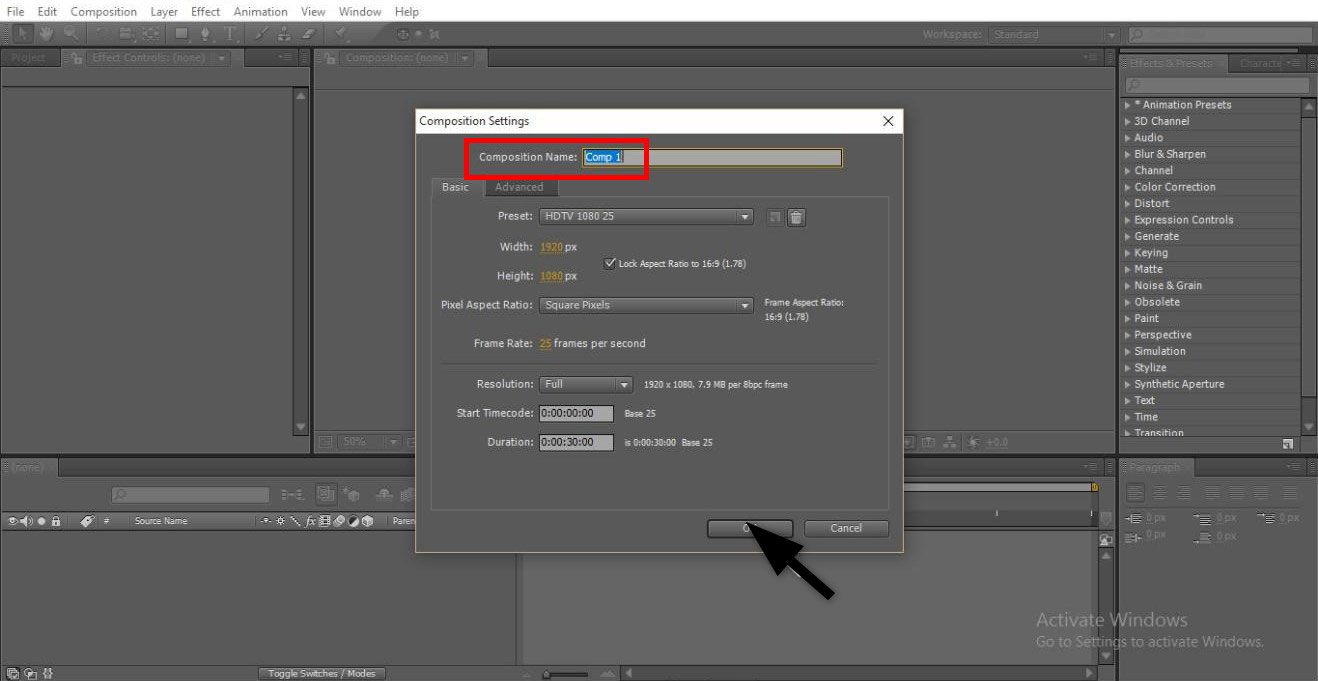
Task: Select the Puppet Pin tool
Action: coord(341,34)
